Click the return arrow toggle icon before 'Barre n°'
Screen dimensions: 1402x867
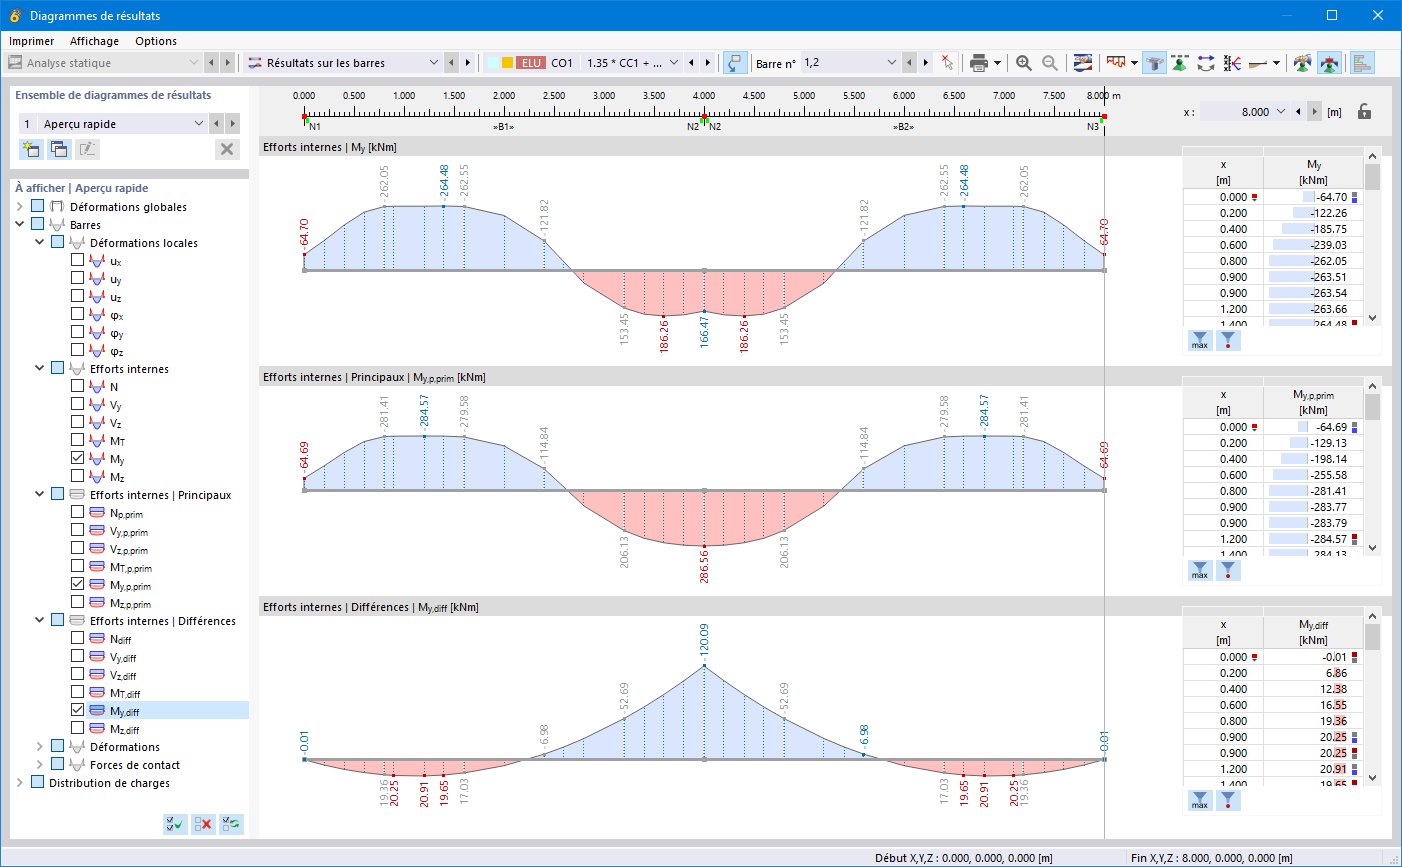[735, 63]
